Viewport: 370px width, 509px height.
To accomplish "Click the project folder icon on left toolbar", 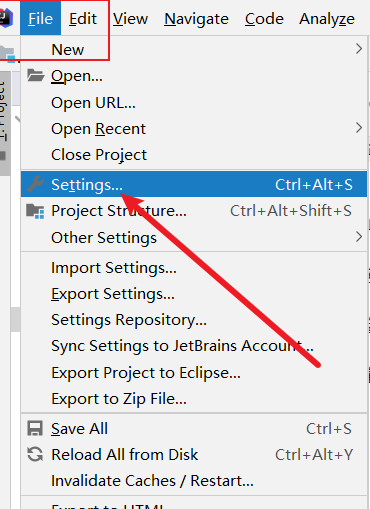I will click(x=8, y=54).
